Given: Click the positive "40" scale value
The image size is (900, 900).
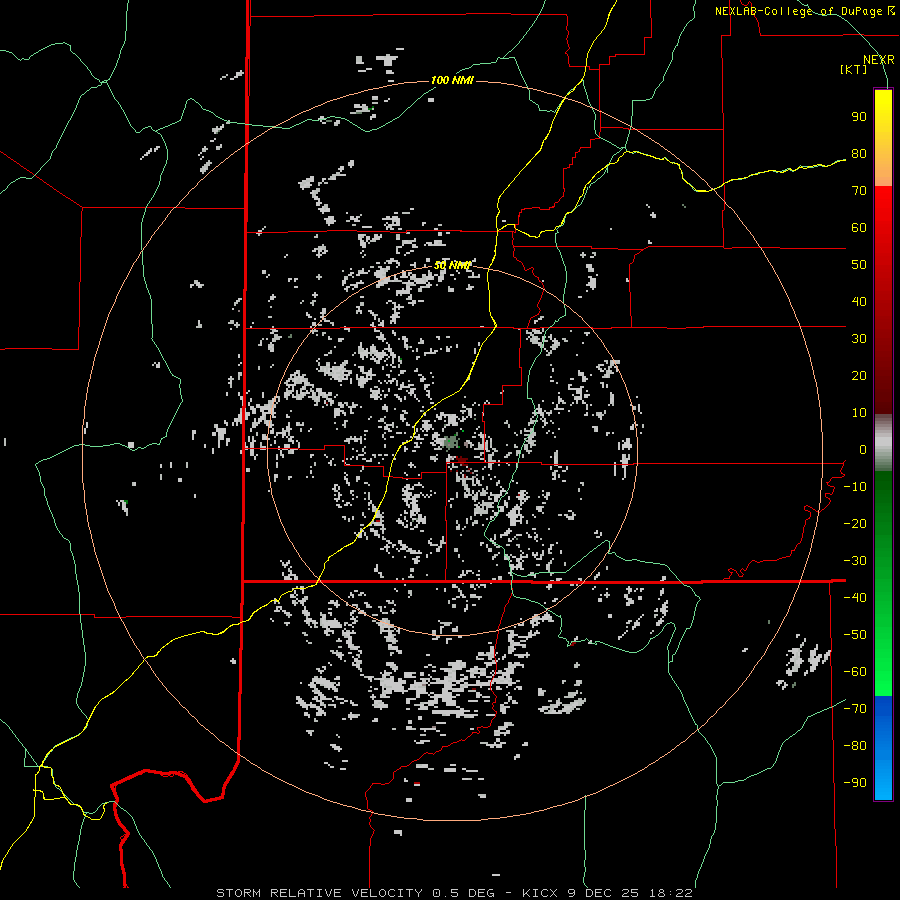Looking at the screenshot, I should click(859, 302).
